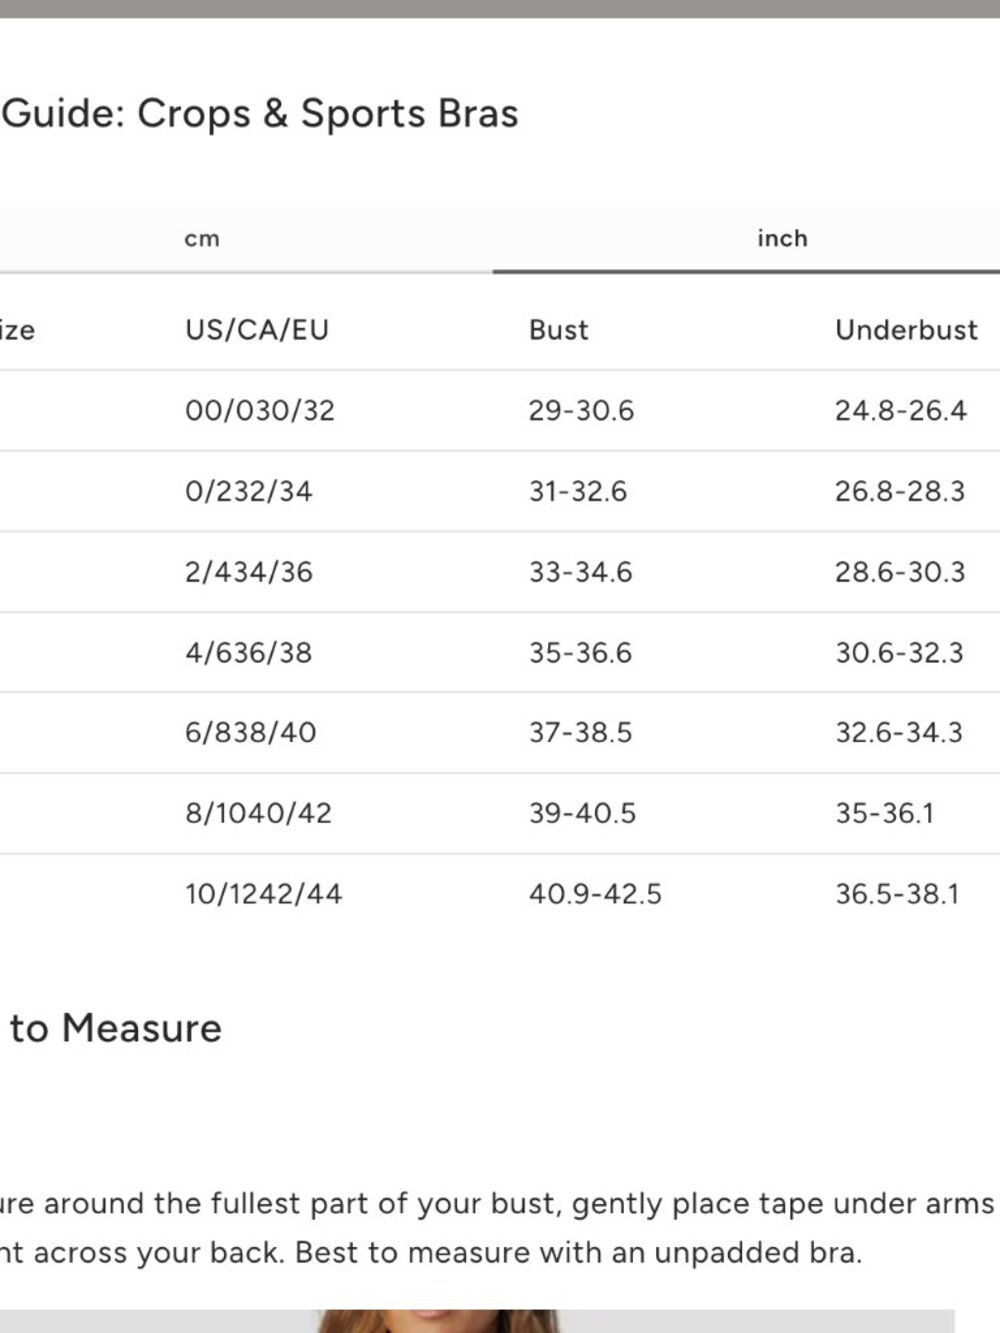Open the model image below instructions

click(x=477, y=1321)
